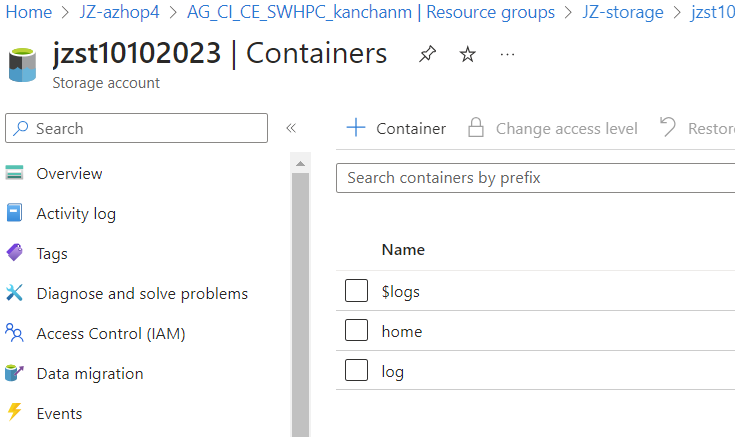Open the more options ellipsis menu
The width and height of the screenshot is (735, 437).
pos(507,55)
